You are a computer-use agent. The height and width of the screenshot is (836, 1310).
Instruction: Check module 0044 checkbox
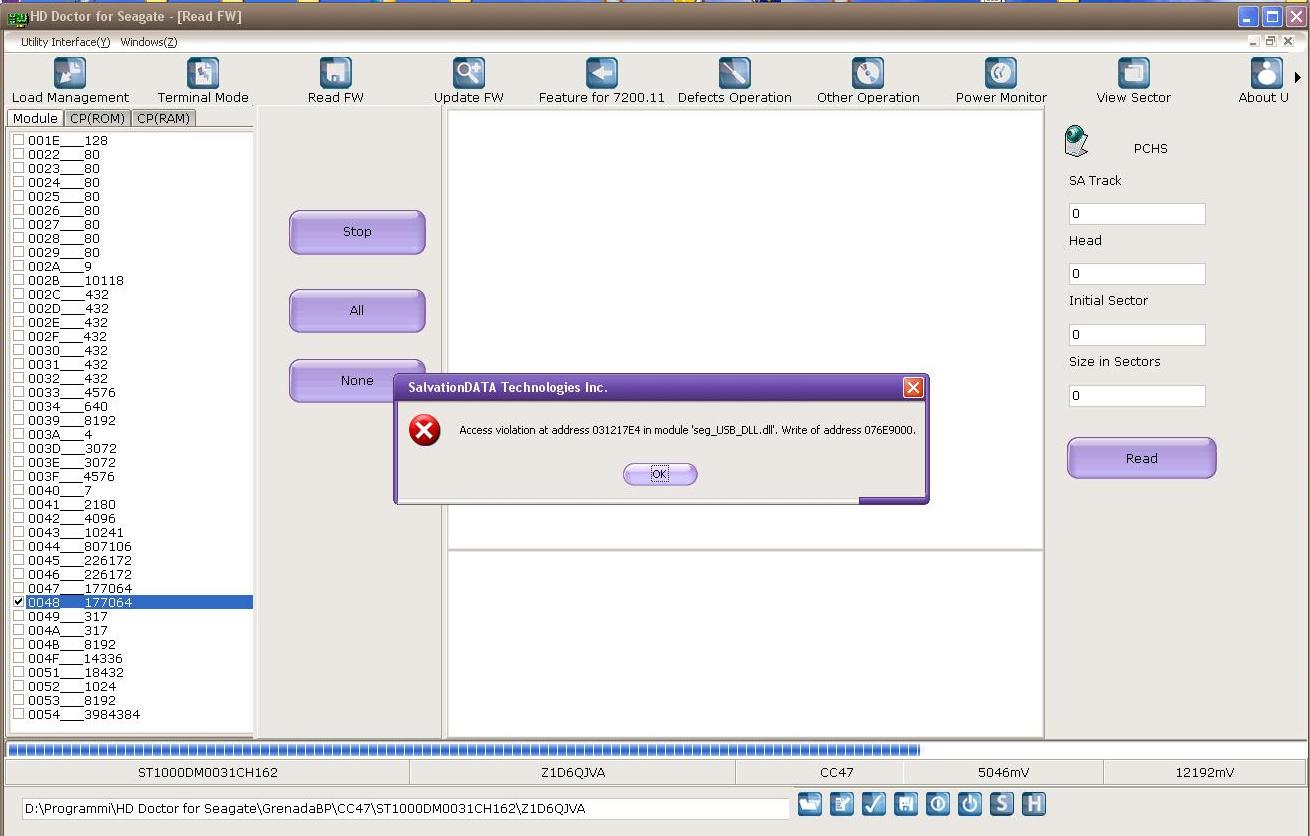18,546
